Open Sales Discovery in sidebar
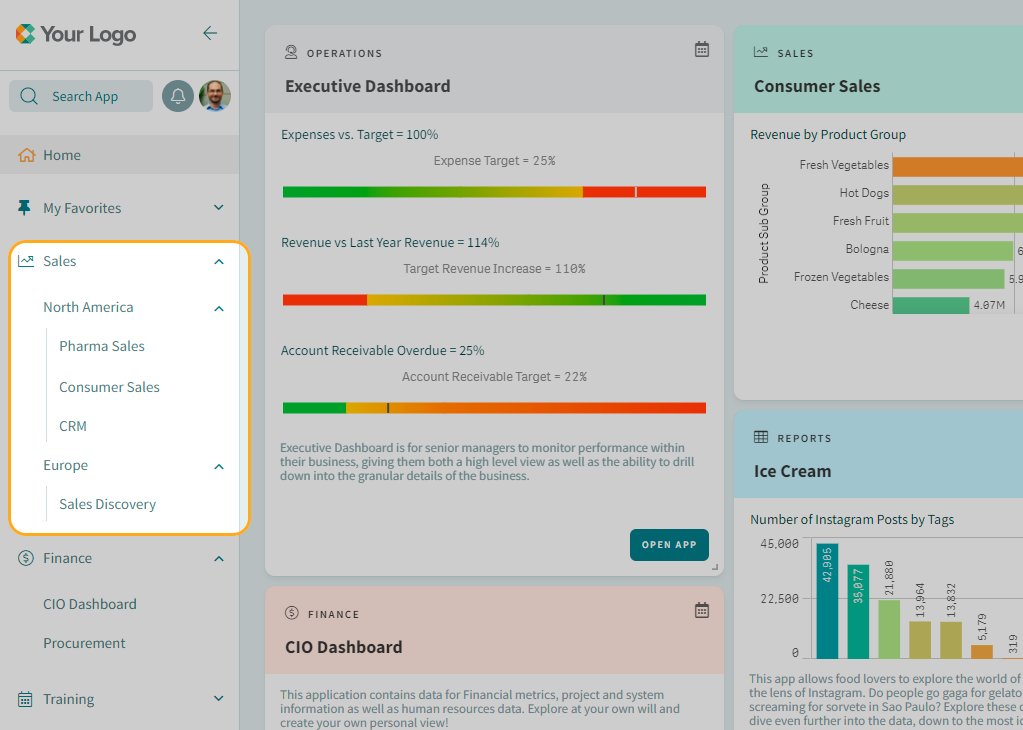The width and height of the screenshot is (1023, 730). click(107, 504)
